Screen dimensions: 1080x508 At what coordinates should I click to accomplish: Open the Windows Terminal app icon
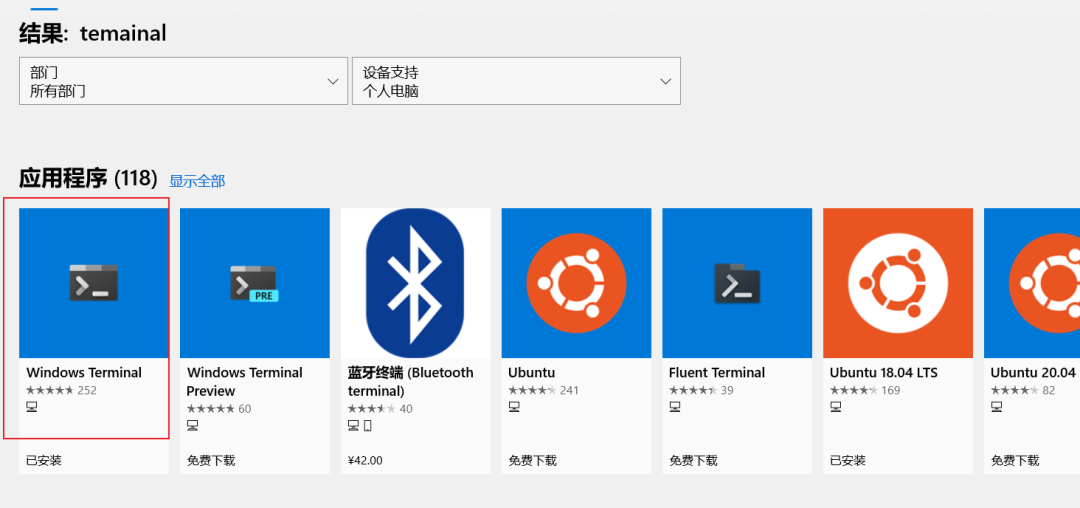pyautogui.click(x=94, y=283)
